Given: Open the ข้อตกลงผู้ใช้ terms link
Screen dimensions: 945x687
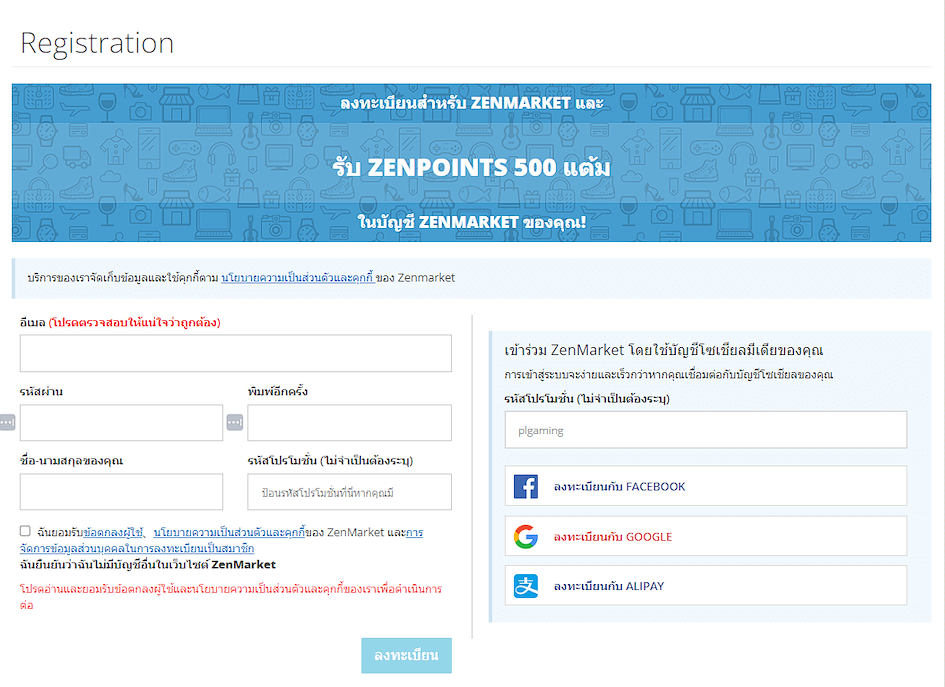Looking at the screenshot, I should click(113, 532).
